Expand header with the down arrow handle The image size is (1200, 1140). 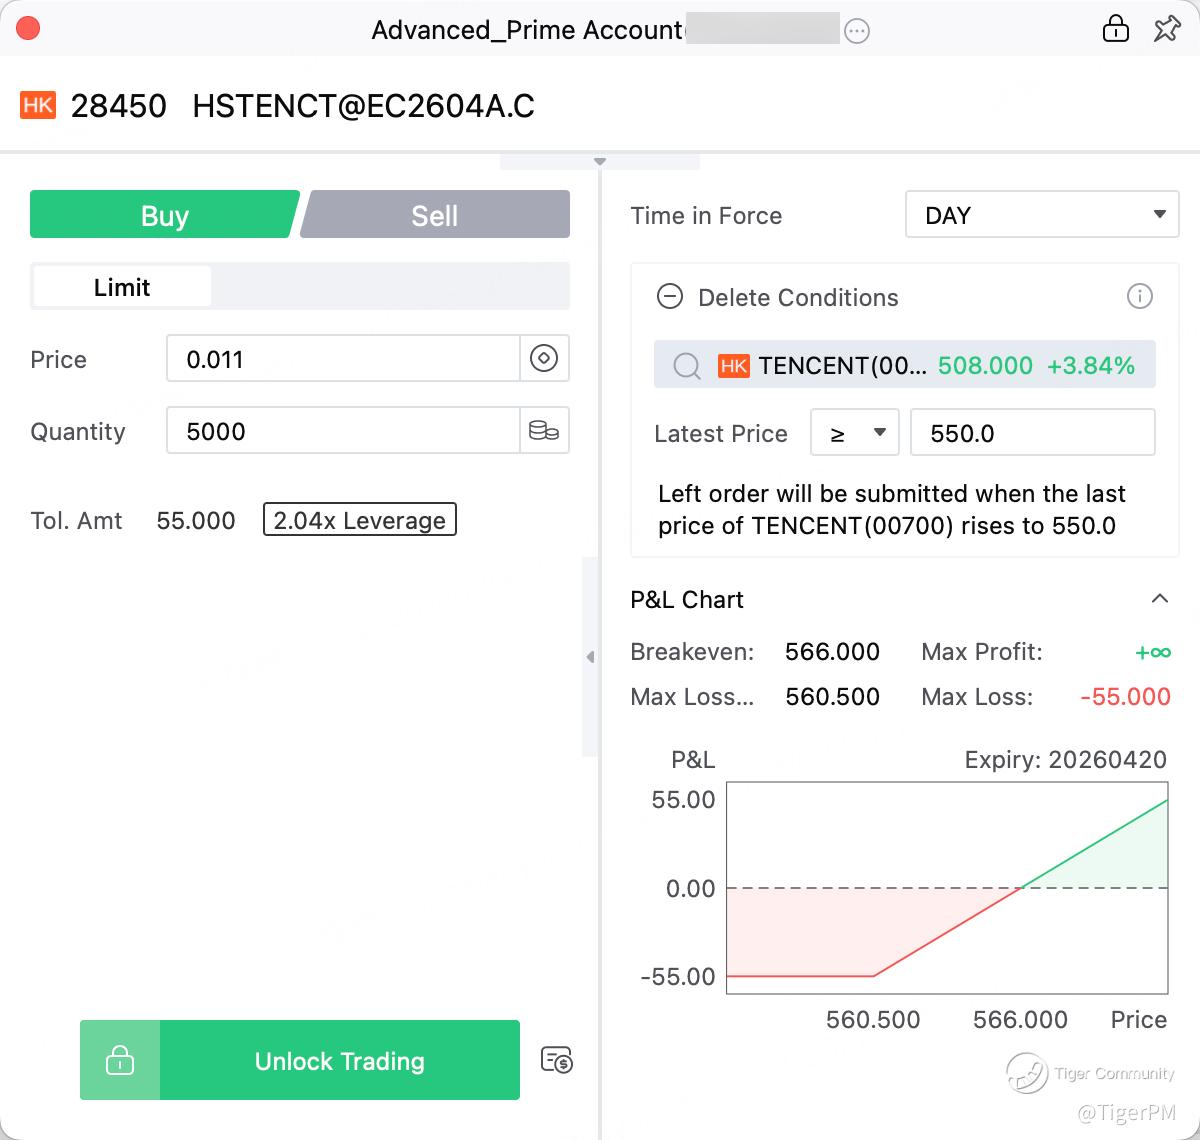click(600, 161)
